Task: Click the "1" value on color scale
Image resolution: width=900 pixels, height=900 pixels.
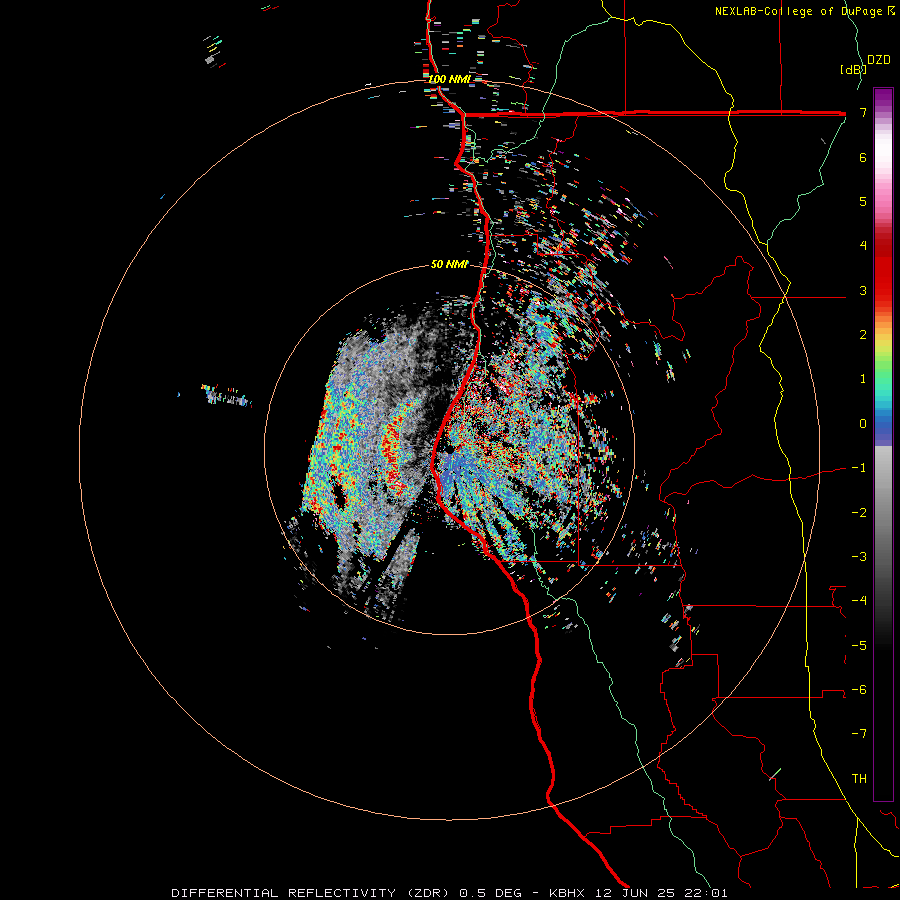Action: pos(863,379)
